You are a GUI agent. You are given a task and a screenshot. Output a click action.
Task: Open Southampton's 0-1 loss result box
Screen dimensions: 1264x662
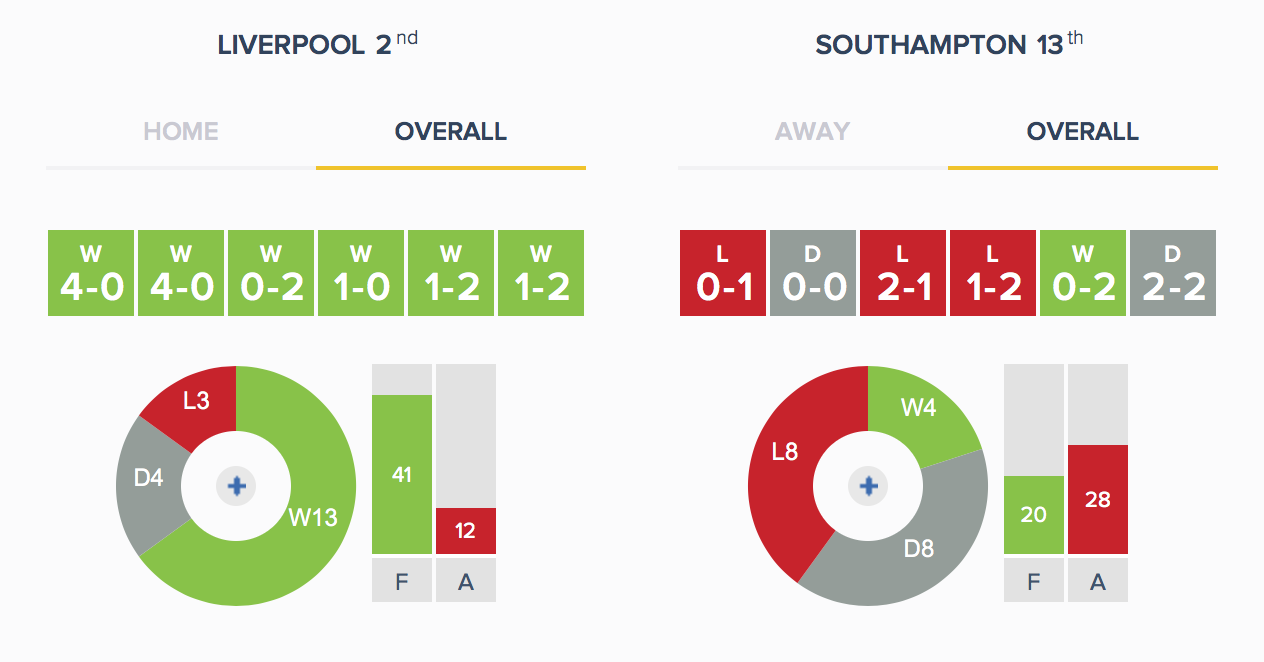coord(723,273)
